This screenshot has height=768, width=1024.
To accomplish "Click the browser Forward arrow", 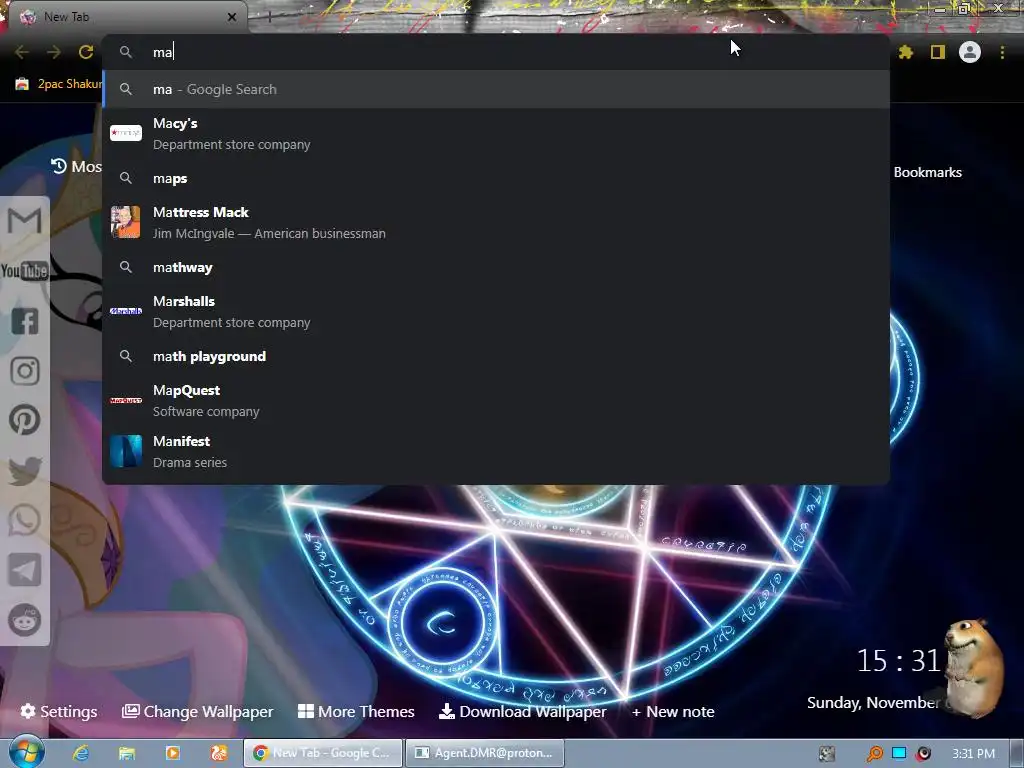I will click(54, 52).
